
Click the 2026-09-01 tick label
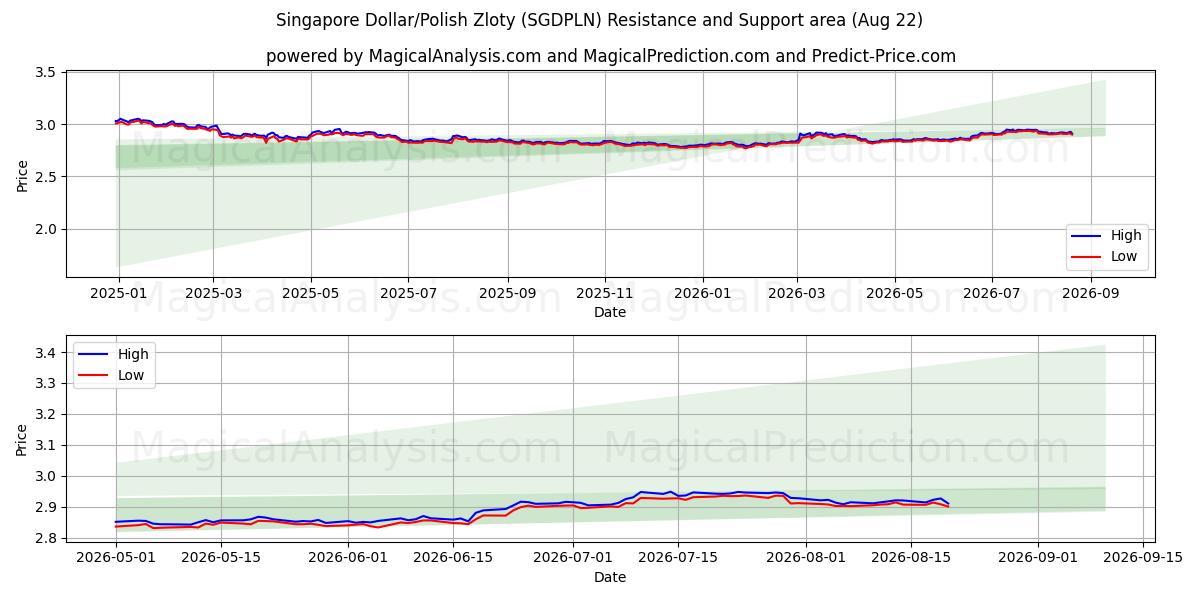pos(1038,558)
